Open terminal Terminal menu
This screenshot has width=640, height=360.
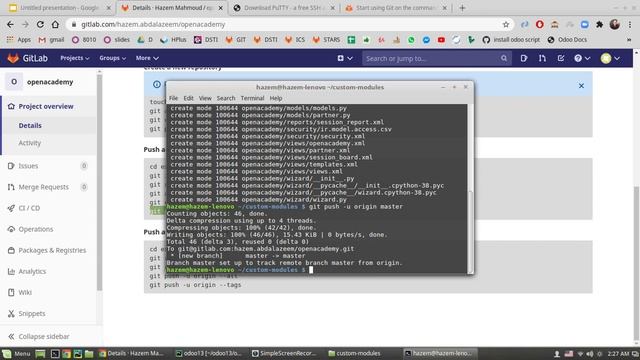pyautogui.click(x=252, y=98)
